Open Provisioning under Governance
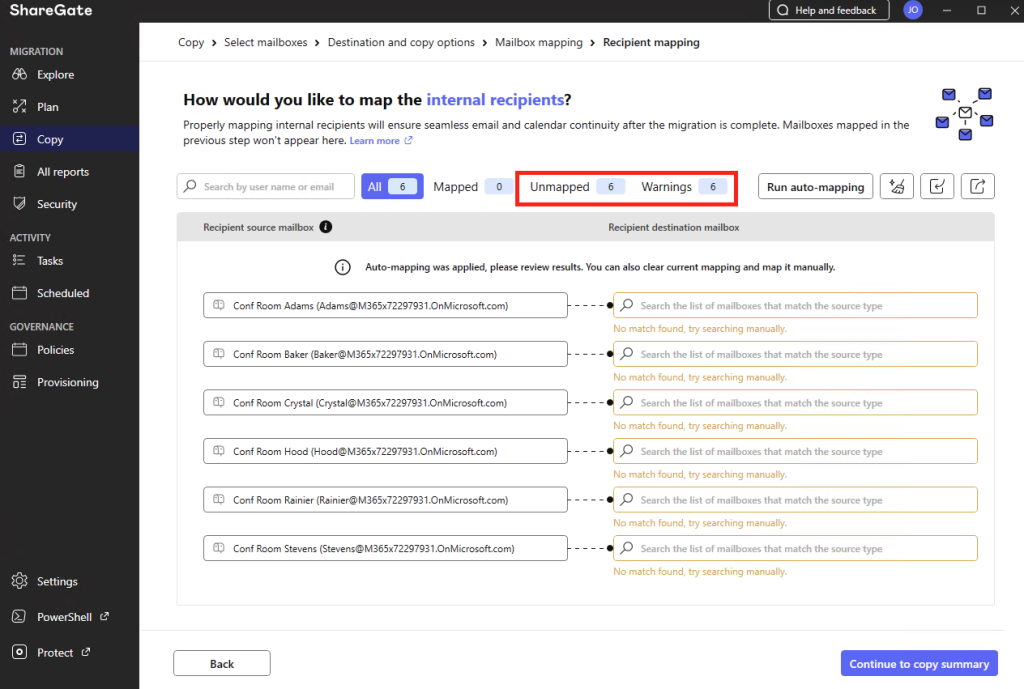The image size is (1024, 689). pos(69,382)
